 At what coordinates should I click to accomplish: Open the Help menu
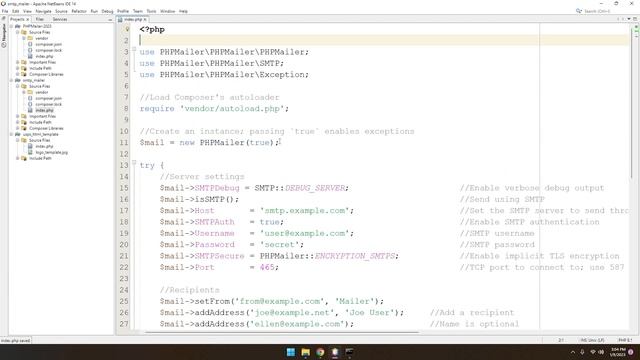tap(183, 11)
